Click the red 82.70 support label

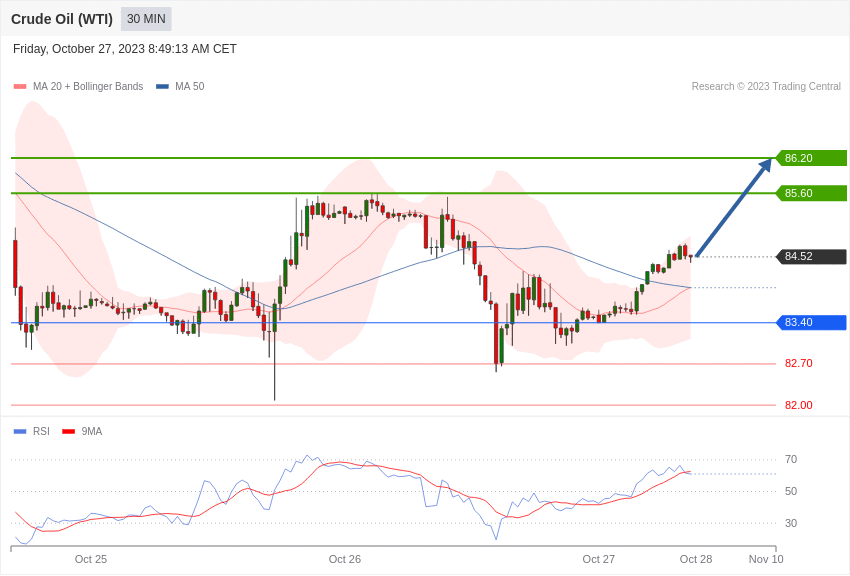tap(799, 364)
